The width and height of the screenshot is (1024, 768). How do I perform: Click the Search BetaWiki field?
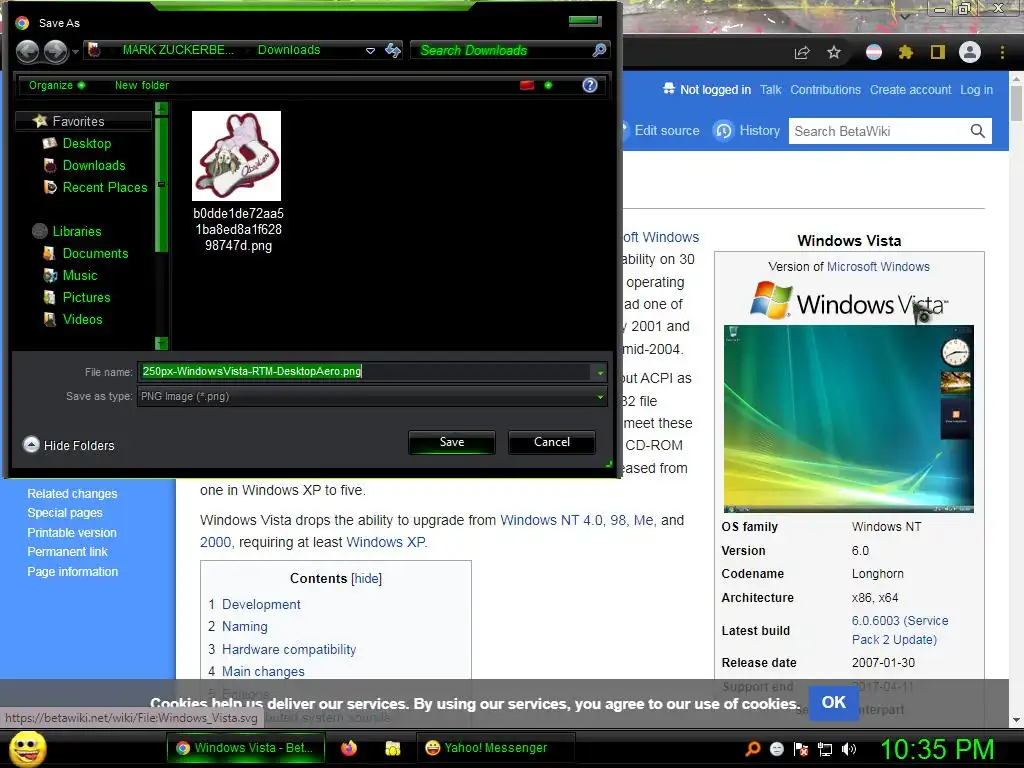(878, 131)
